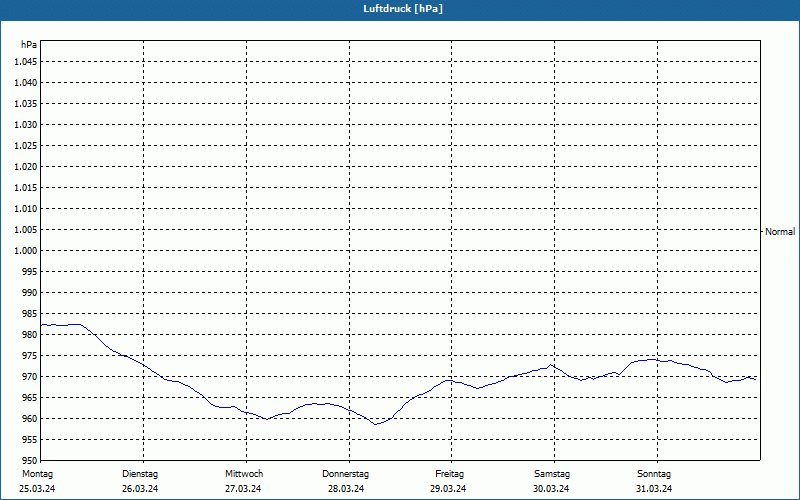
Task: Click the date '28.03.24'
Action: click(x=346, y=489)
